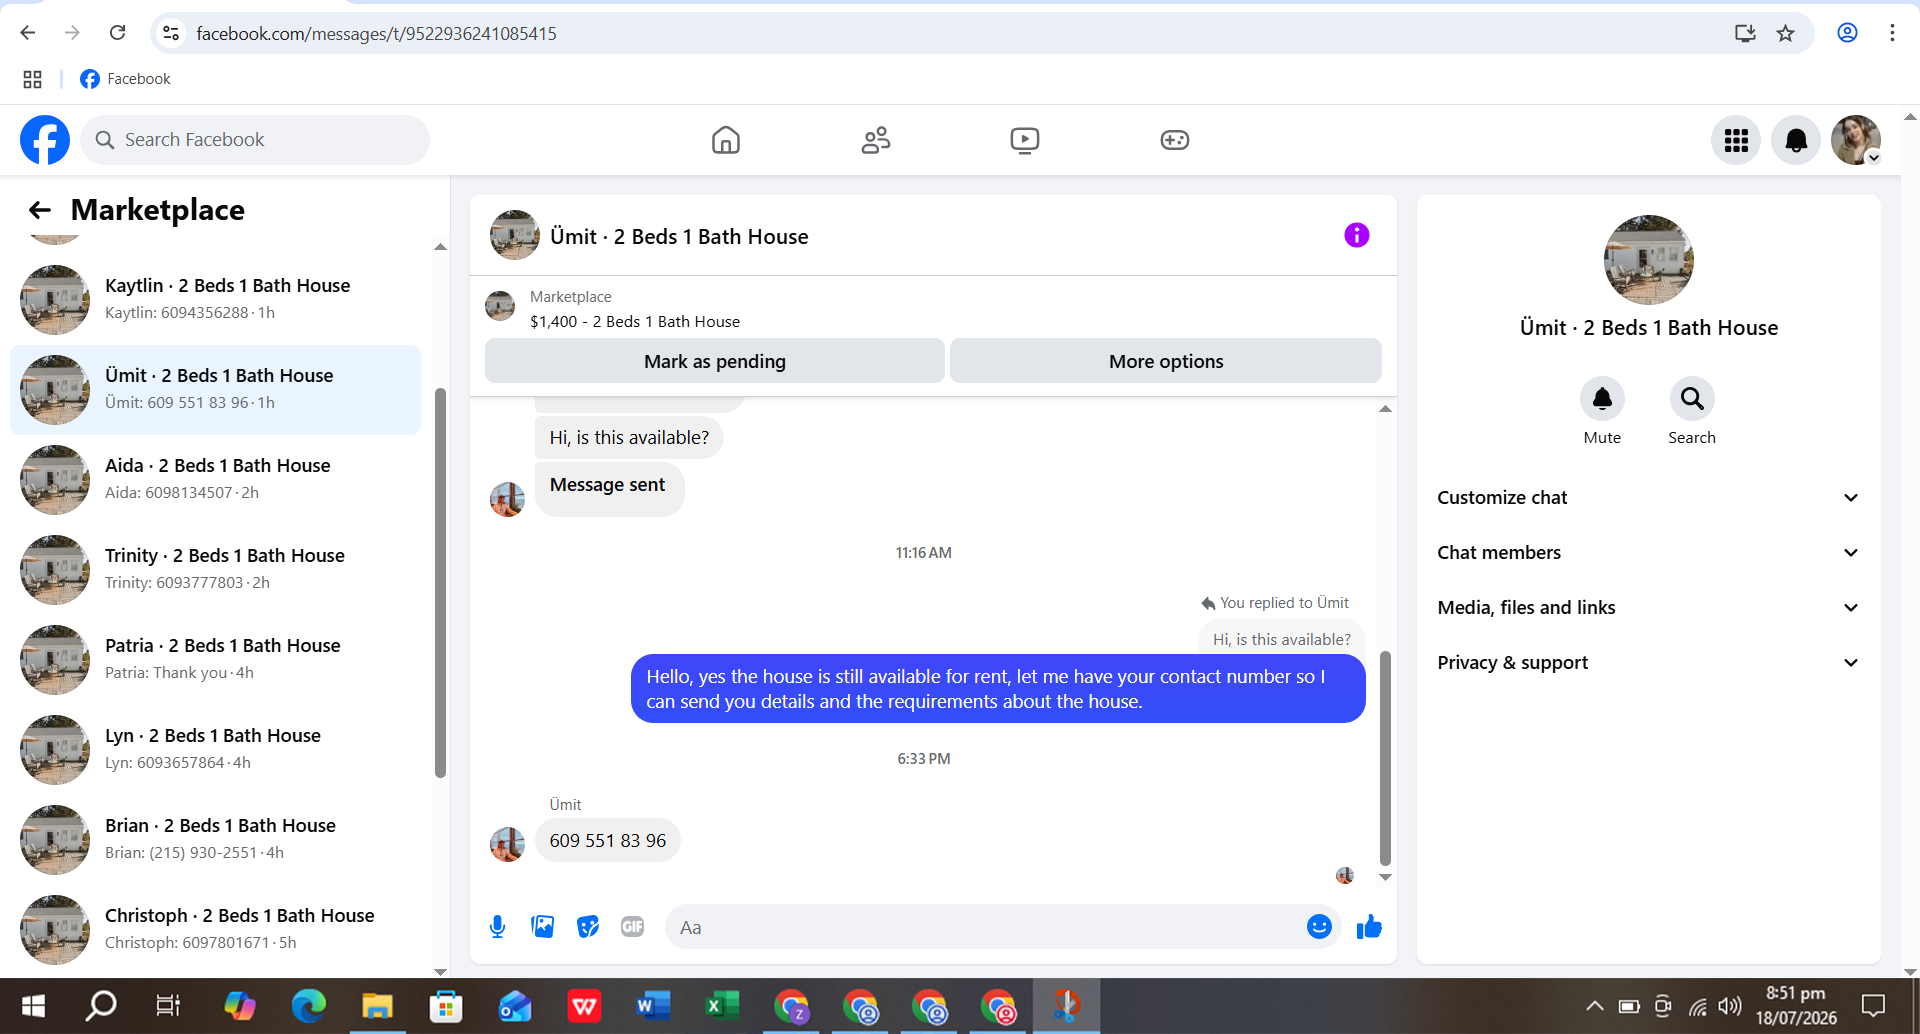Open Kaytlin's 2 Beds 1 Bath conversation
The height and width of the screenshot is (1034, 1920).
tap(215, 300)
